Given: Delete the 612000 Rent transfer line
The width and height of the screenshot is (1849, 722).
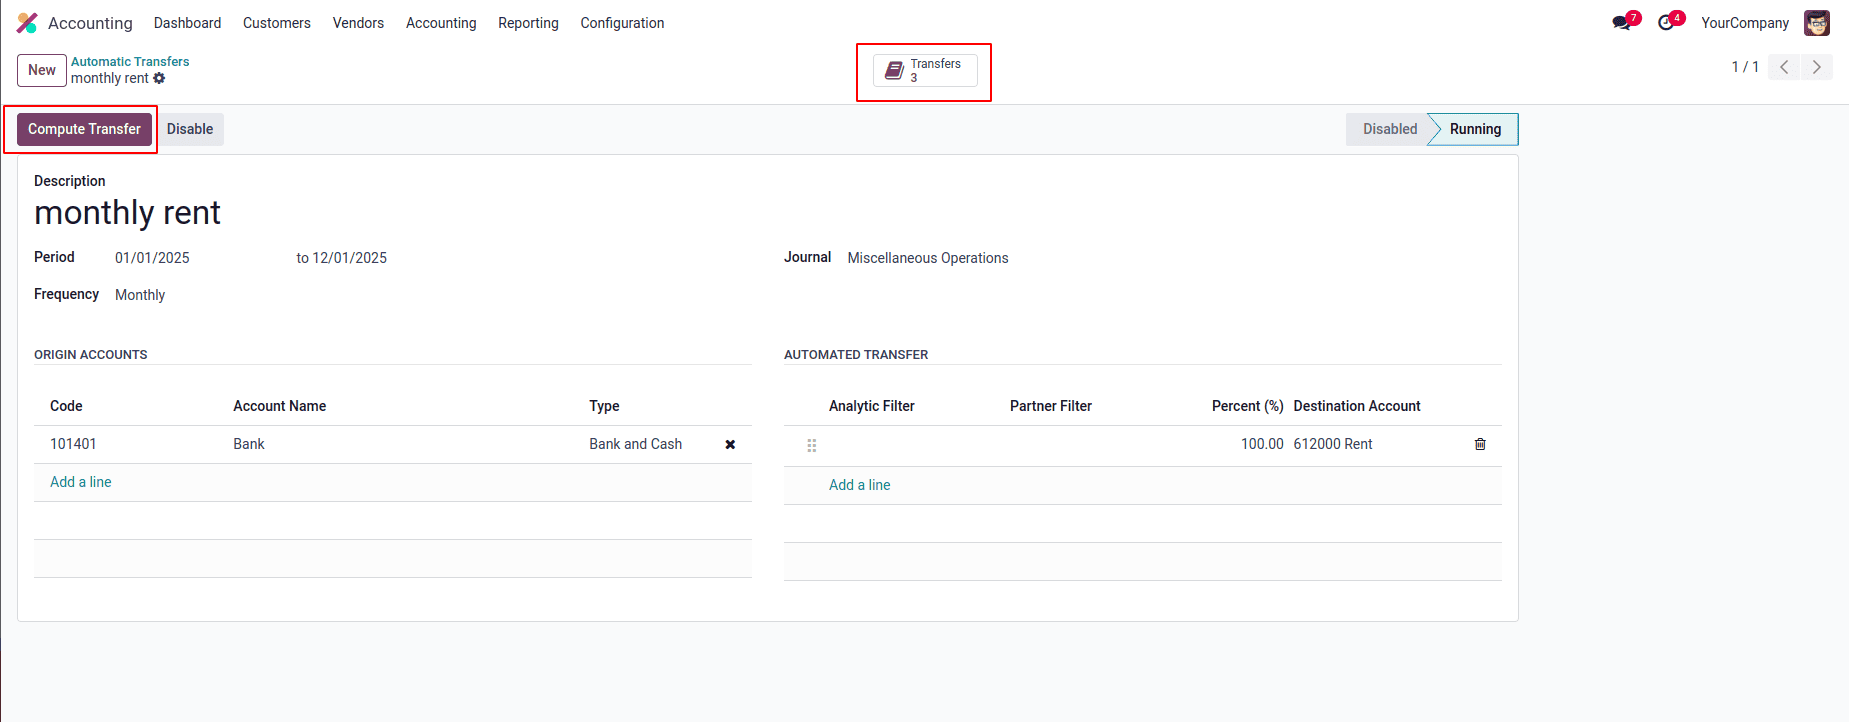Looking at the screenshot, I should pos(1480,444).
